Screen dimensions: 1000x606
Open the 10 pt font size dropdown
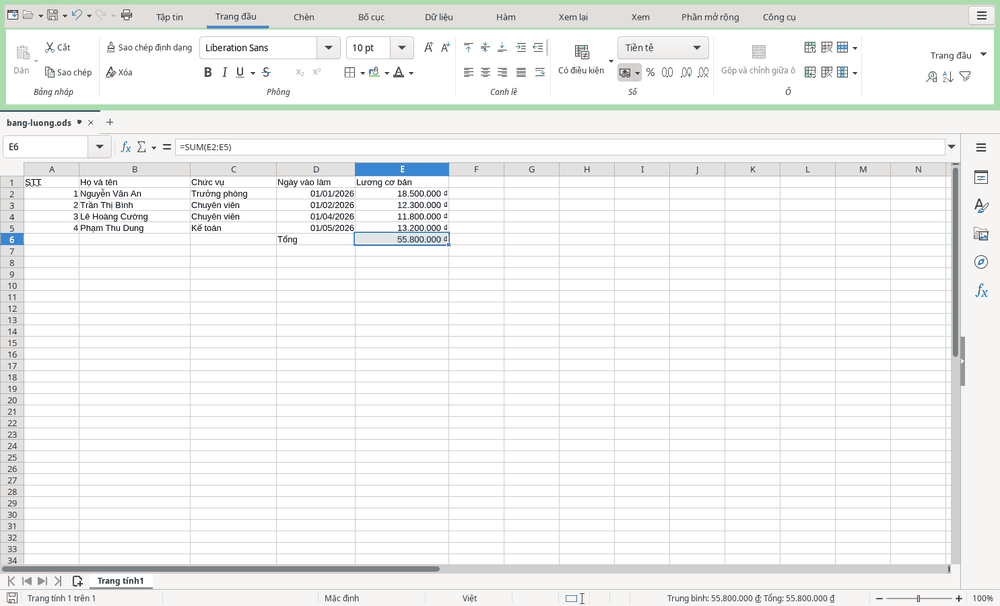402,47
